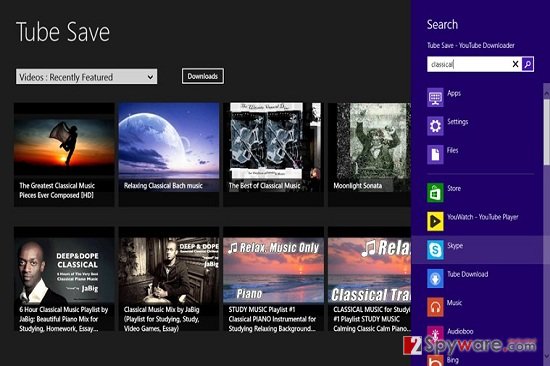
Task: Open the Downloads button
Action: click(x=203, y=76)
